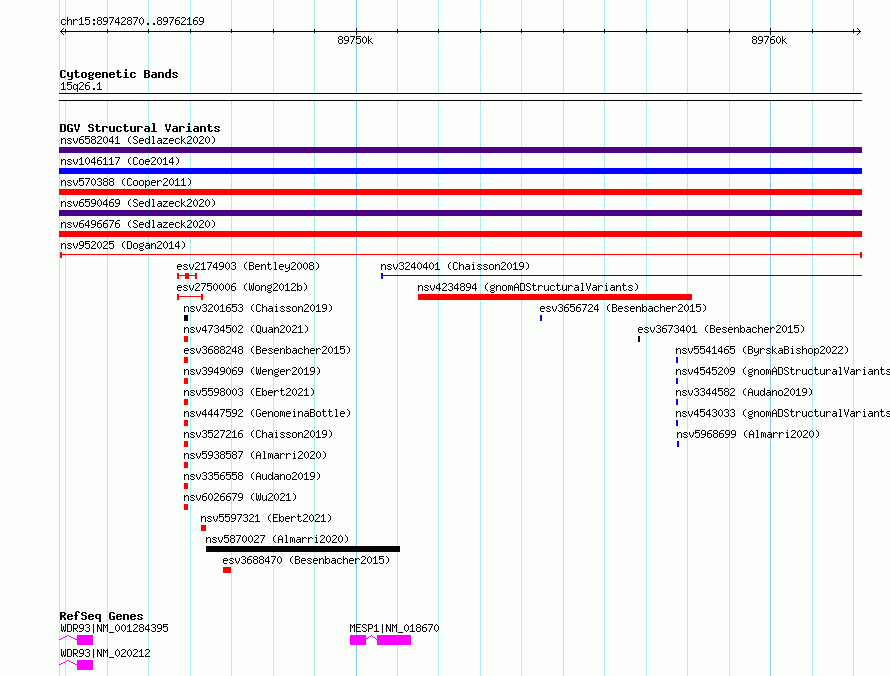Screen dimensions: 890x676
Task: Click the esv3656724 (Besenbacher2015) blue tick
Action: tap(541, 318)
